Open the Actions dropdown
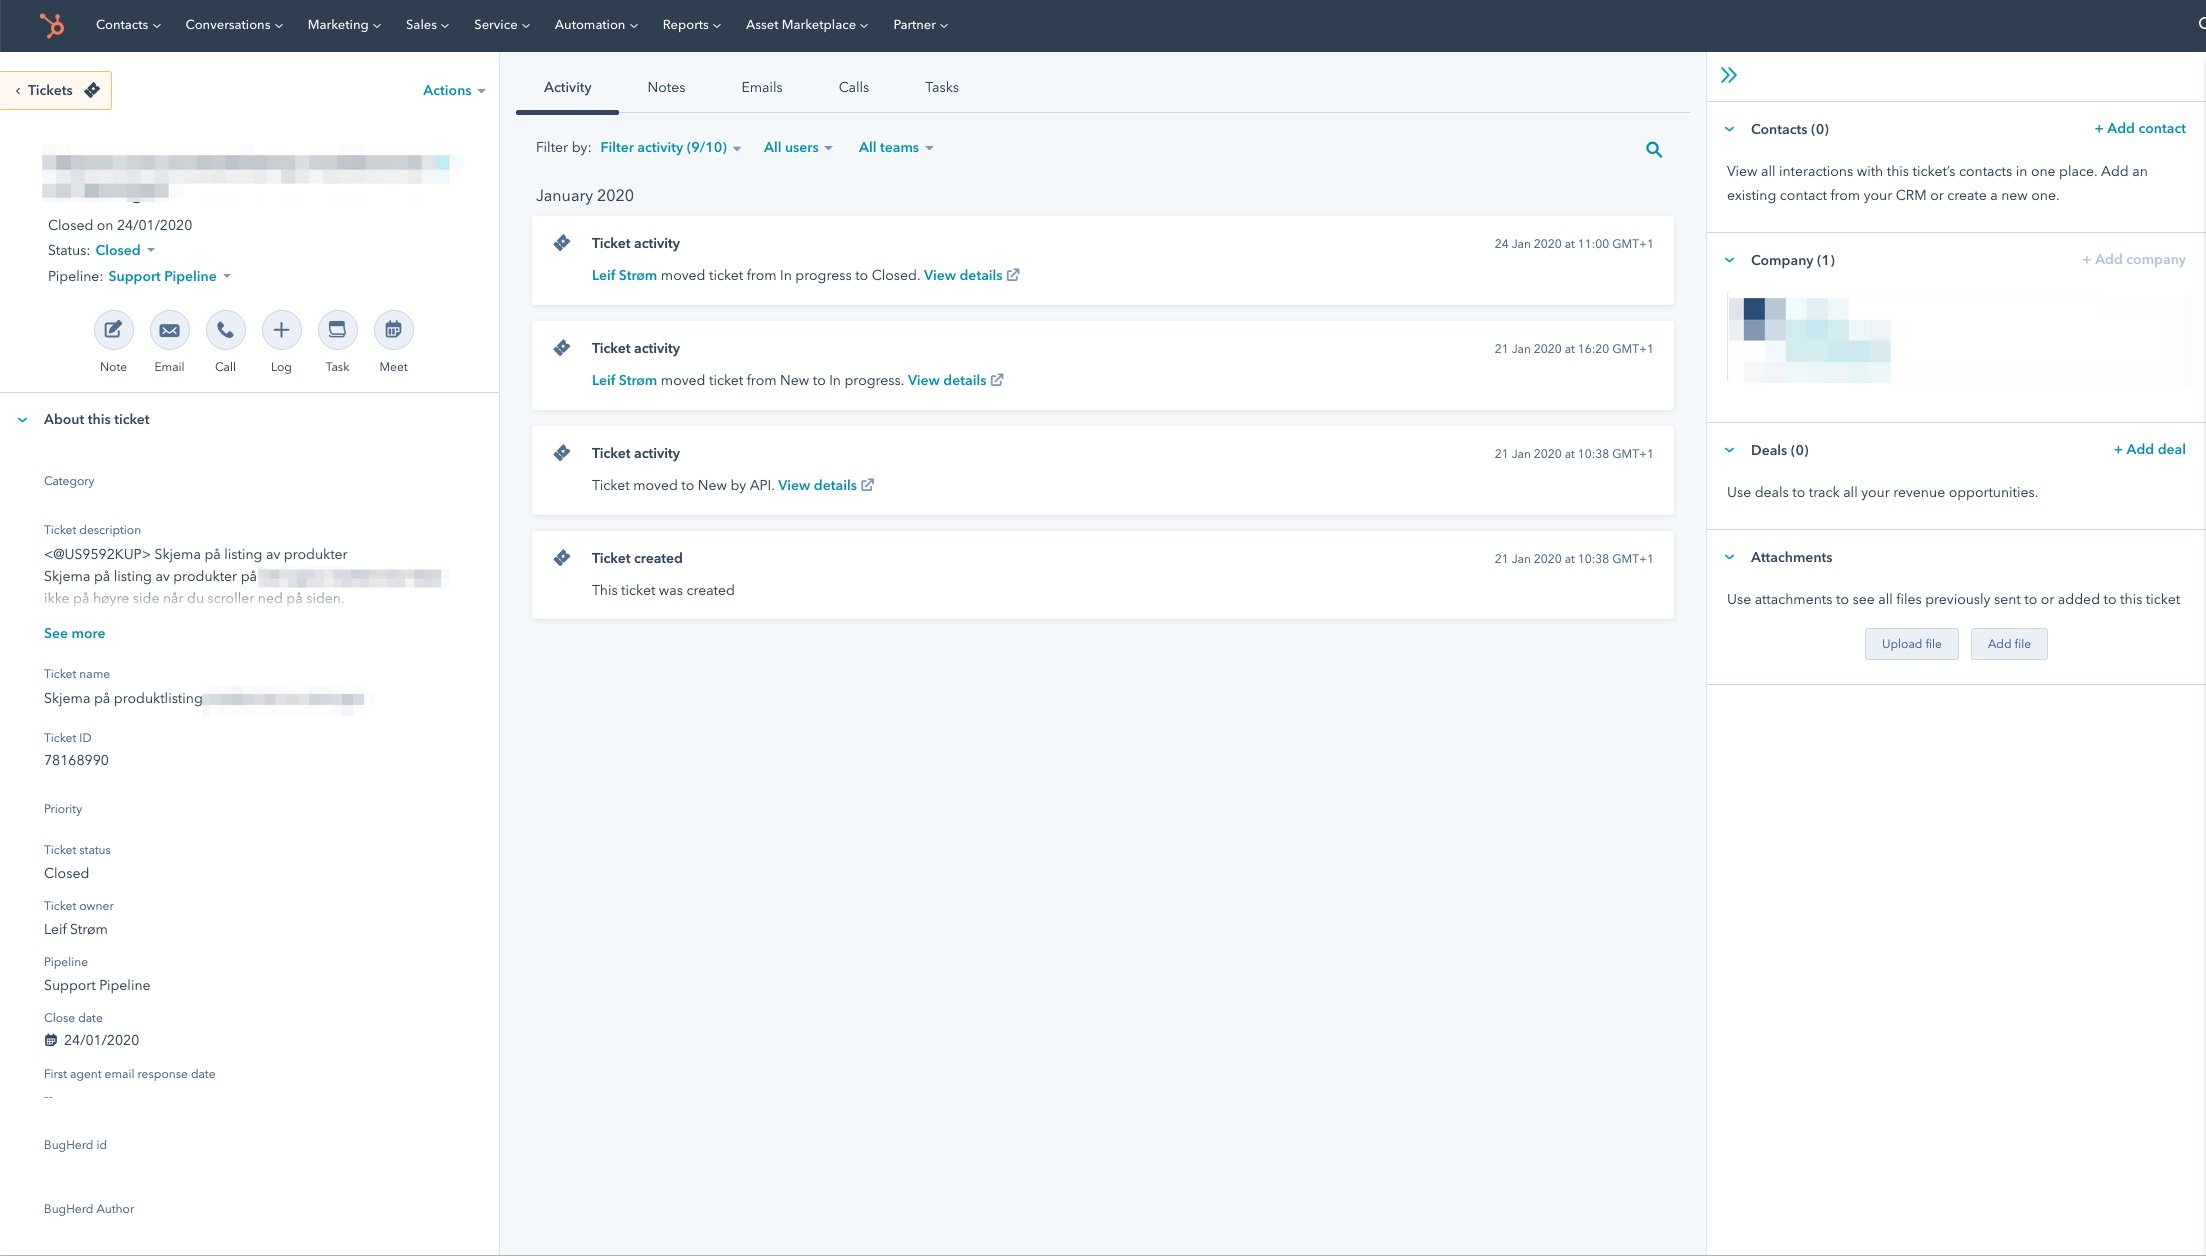The image size is (2206, 1256). pyautogui.click(x=454, y=90)
